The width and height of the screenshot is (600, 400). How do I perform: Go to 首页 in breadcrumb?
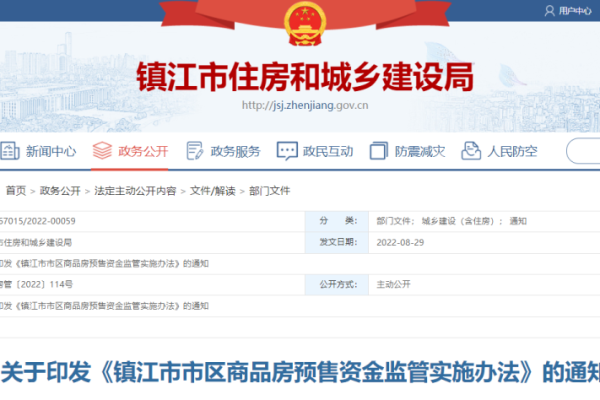(16, 191)
